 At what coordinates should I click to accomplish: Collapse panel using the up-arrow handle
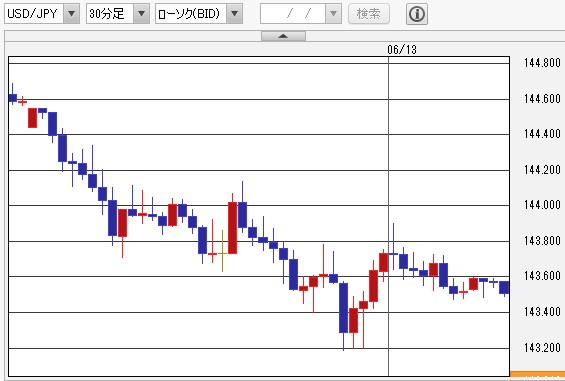pos(283,36)
